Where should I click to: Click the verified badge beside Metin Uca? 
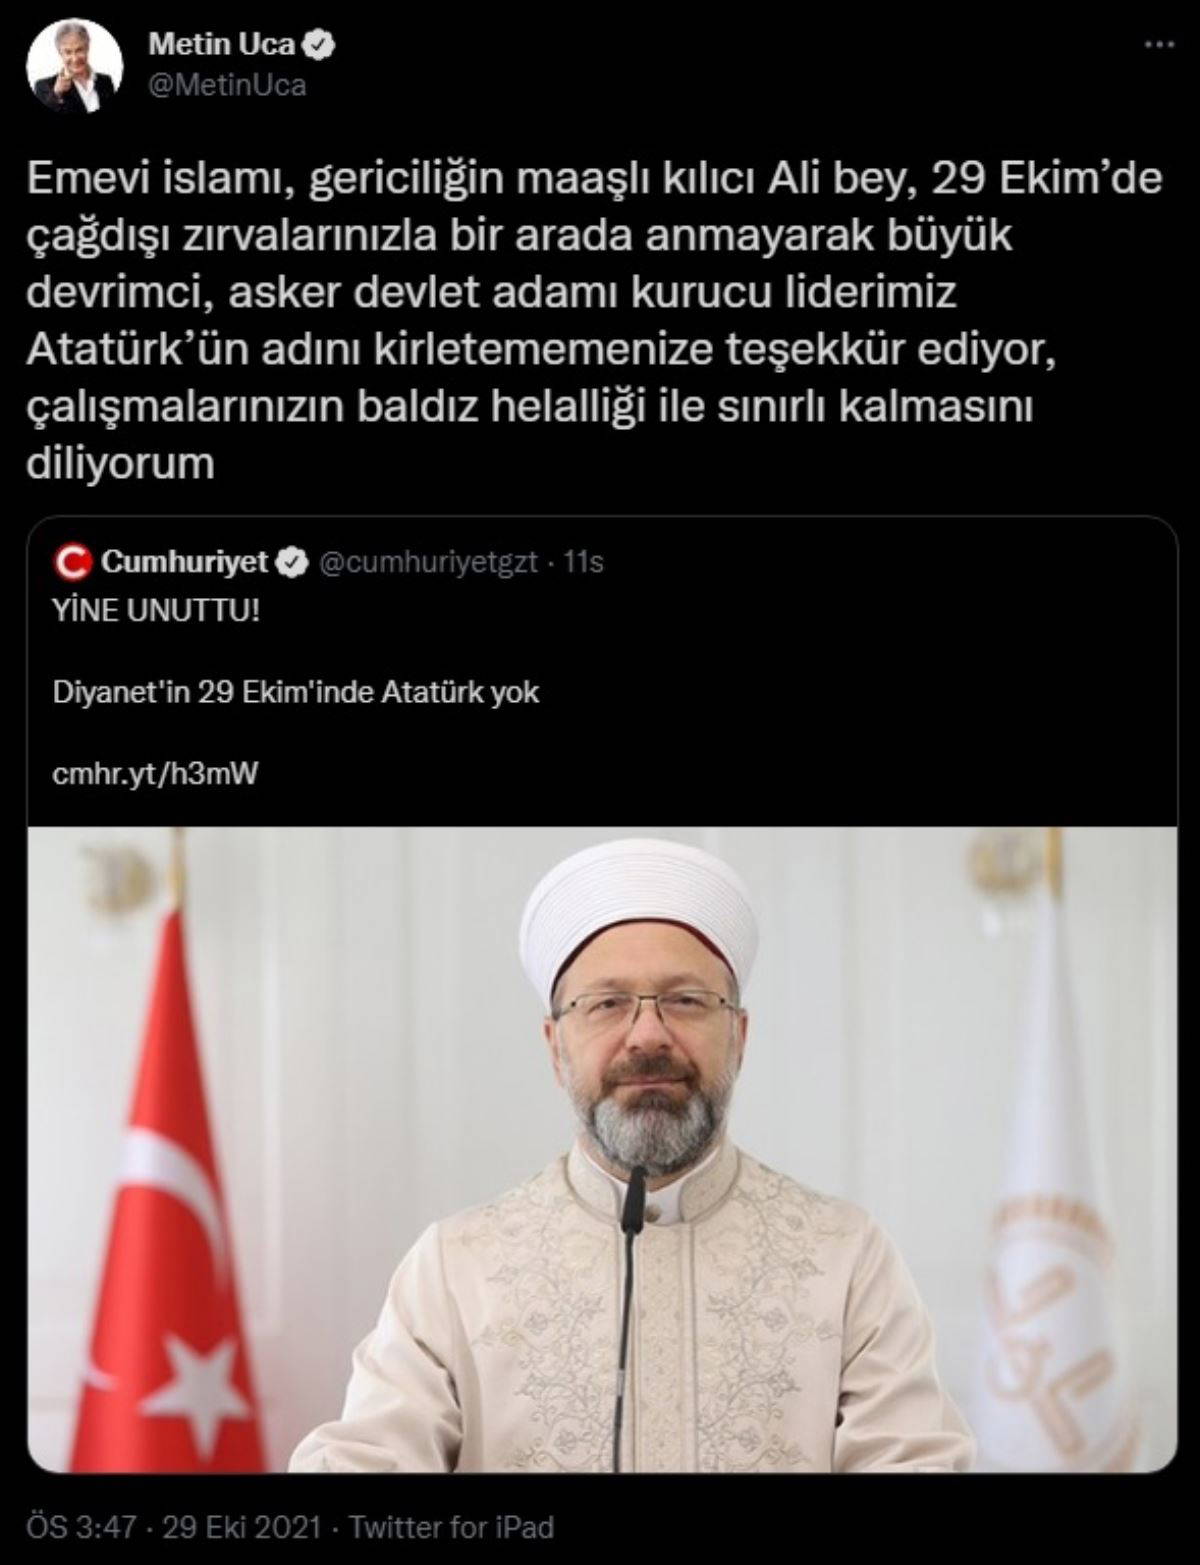tap(321, 45)
